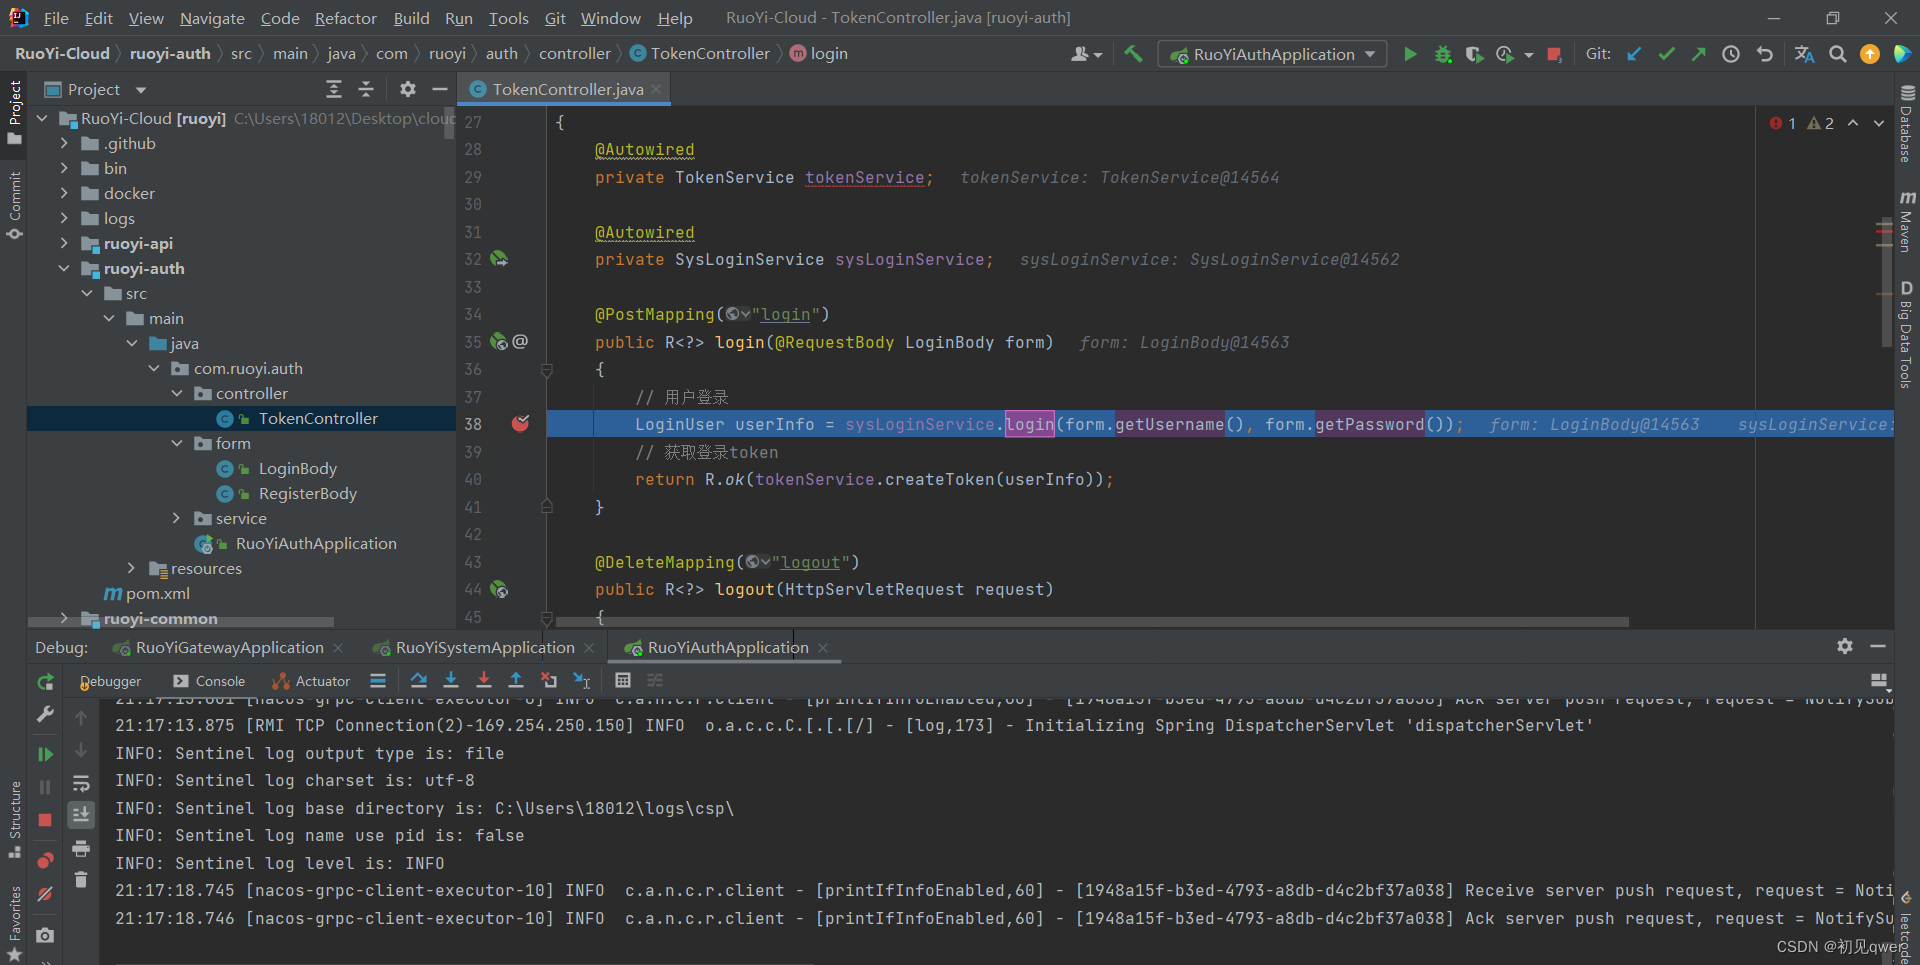
Task: Stop the debug session with the red square
Action: [45, 820]
